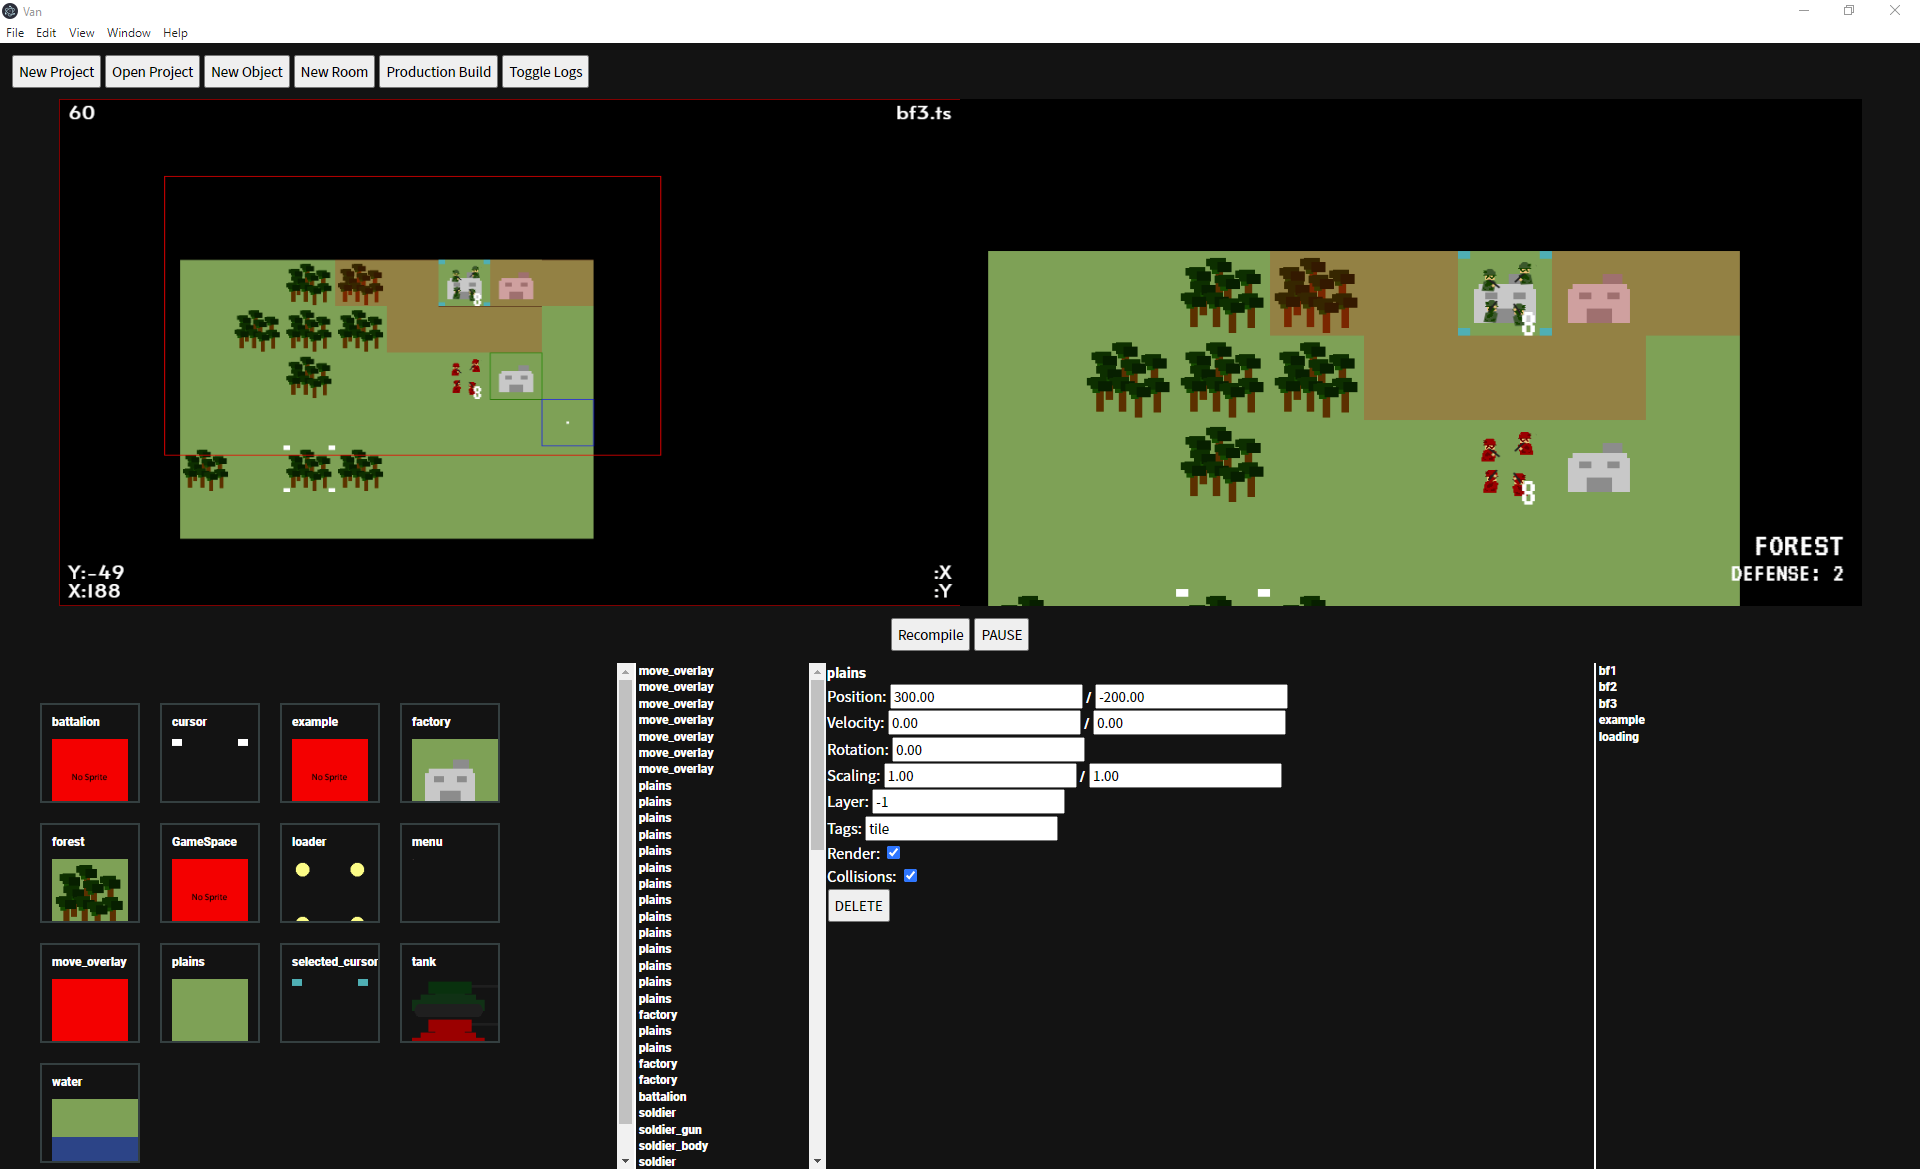The width and height of the screenshot is (1920, 1169).
Task: Click the plains color swatch thumbnail
Action: (x=209, y=1008)
